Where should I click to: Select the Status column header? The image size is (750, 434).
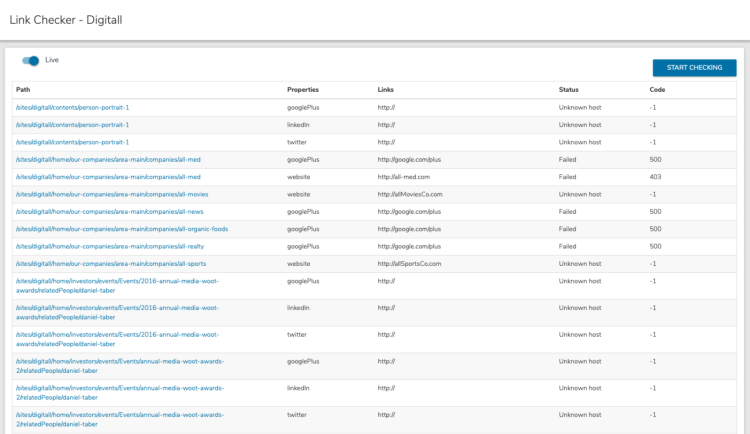pyautogui.click(x=568, y=90)
